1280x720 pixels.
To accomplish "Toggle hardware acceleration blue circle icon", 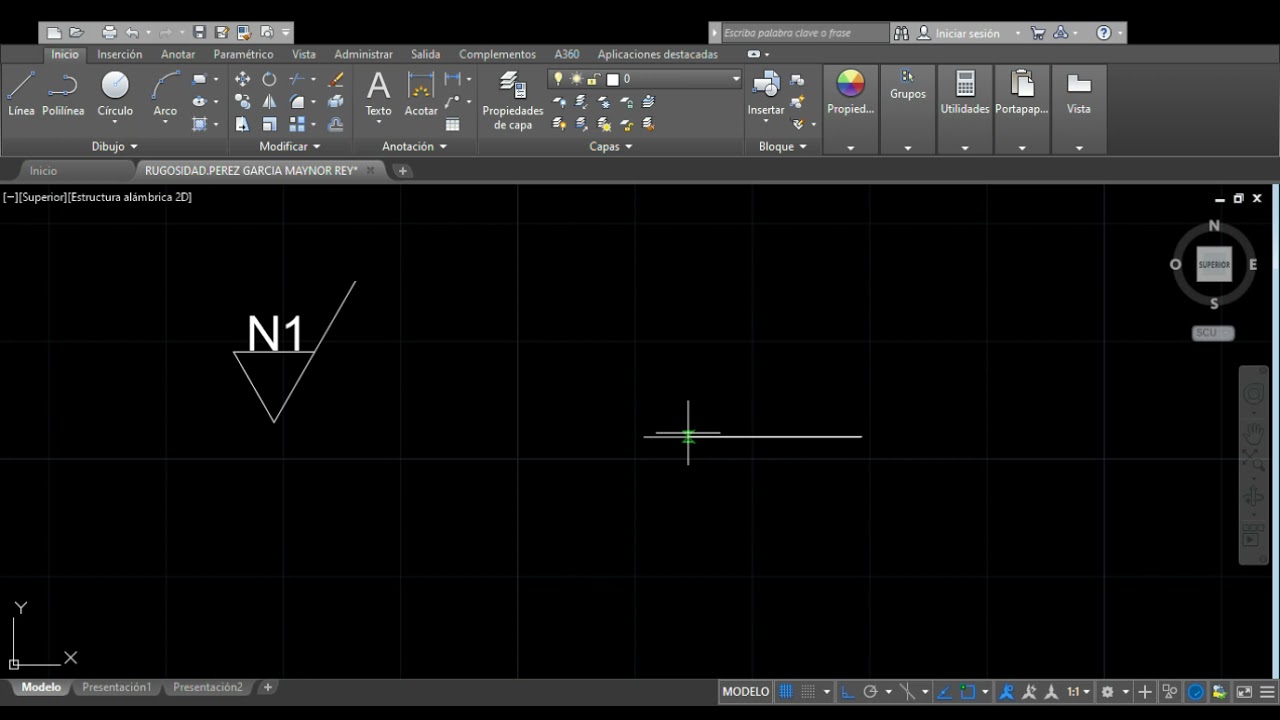I will [x=1196, y=691].
